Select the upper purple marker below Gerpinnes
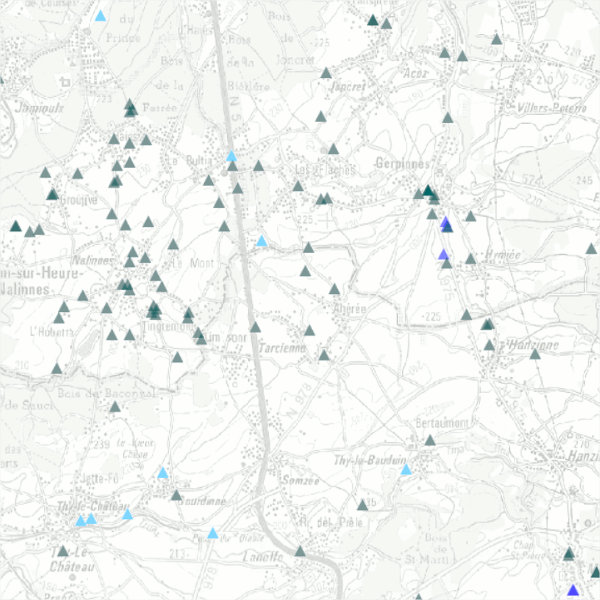Image resolution: width=600 pixels, height=600 pixels. [446, 224]
